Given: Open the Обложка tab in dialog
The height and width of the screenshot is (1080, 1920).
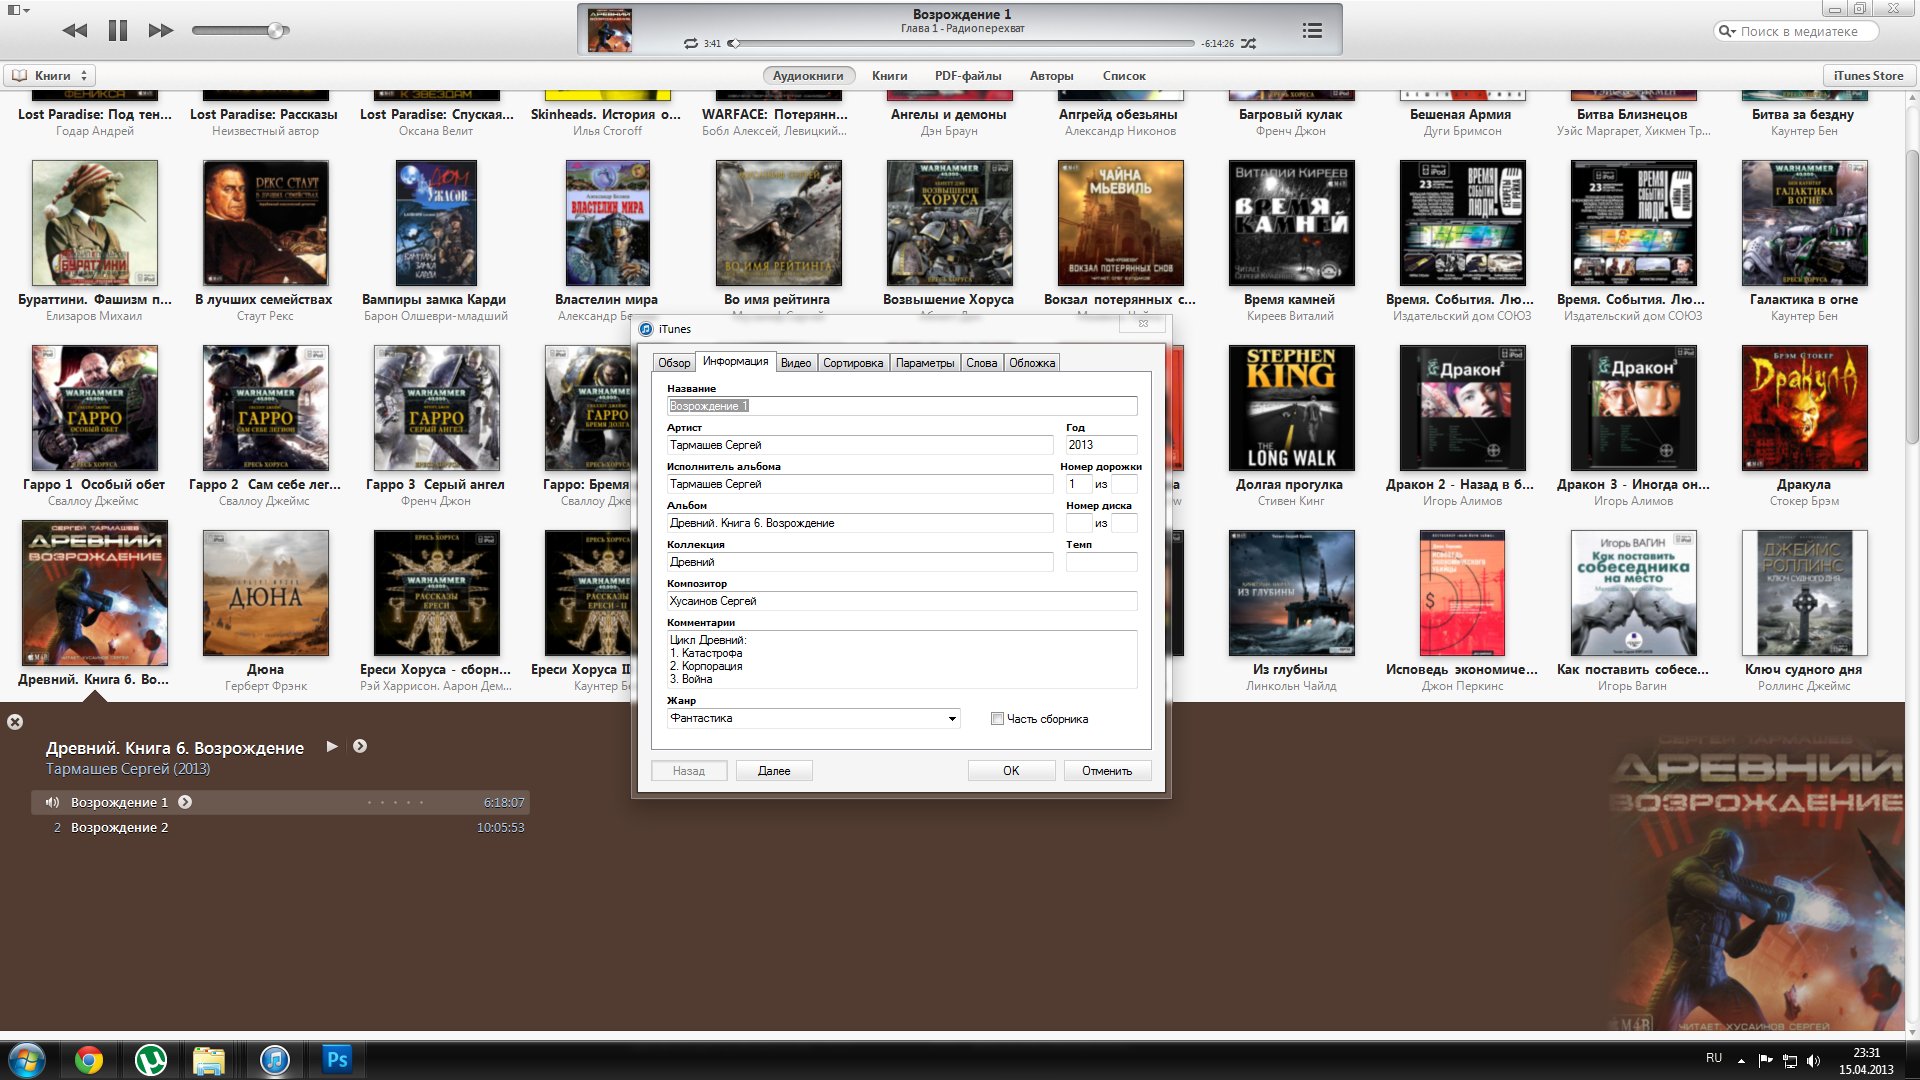Looking at the screenshot, I should [1032, 363].
